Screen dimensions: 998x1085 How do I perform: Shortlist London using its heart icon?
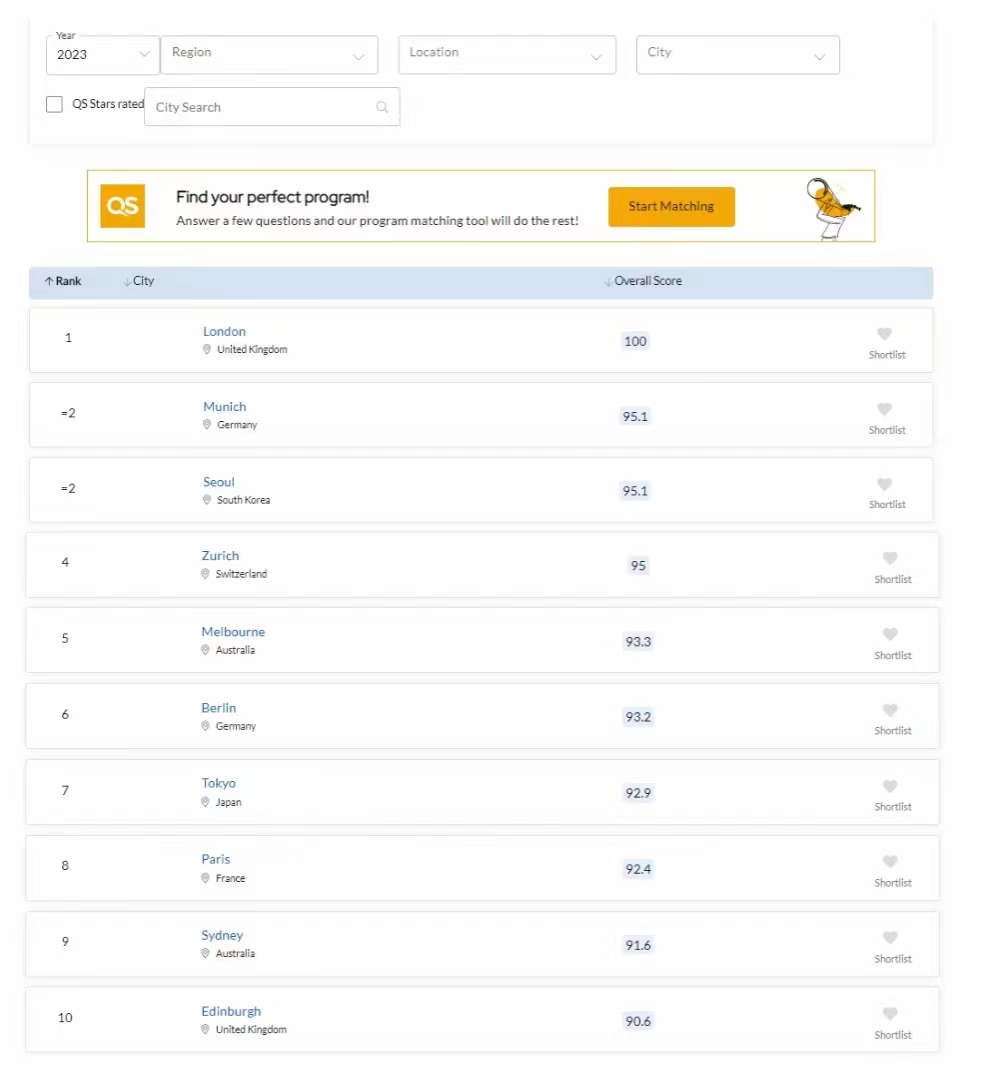884,334
